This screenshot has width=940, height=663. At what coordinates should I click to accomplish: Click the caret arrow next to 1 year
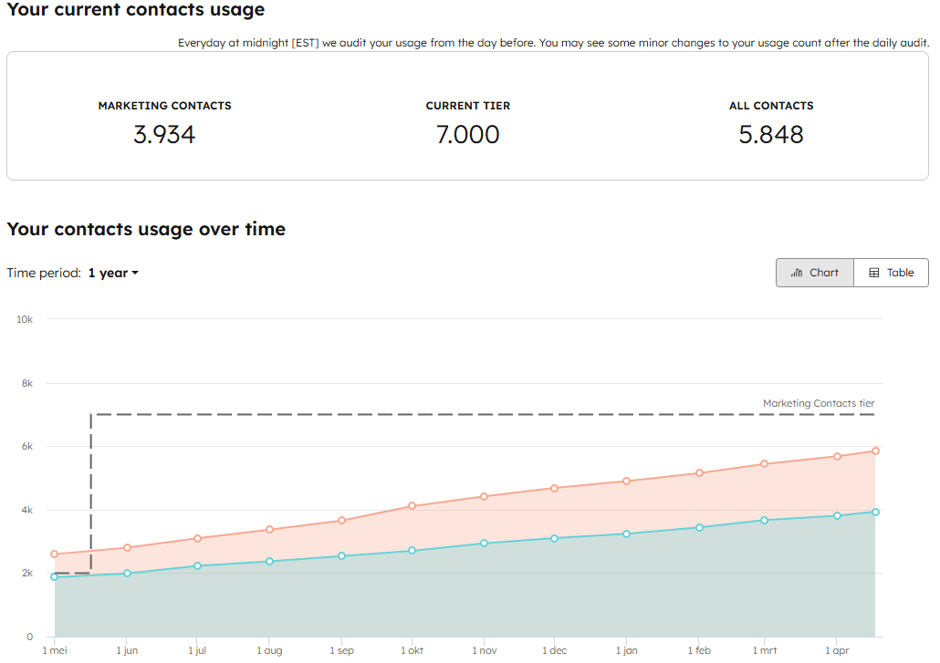pos(133,272)
